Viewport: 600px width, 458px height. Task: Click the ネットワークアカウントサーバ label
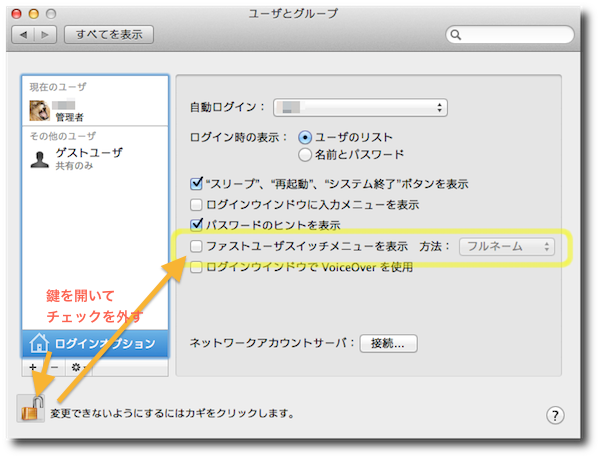tap(272, 342)
